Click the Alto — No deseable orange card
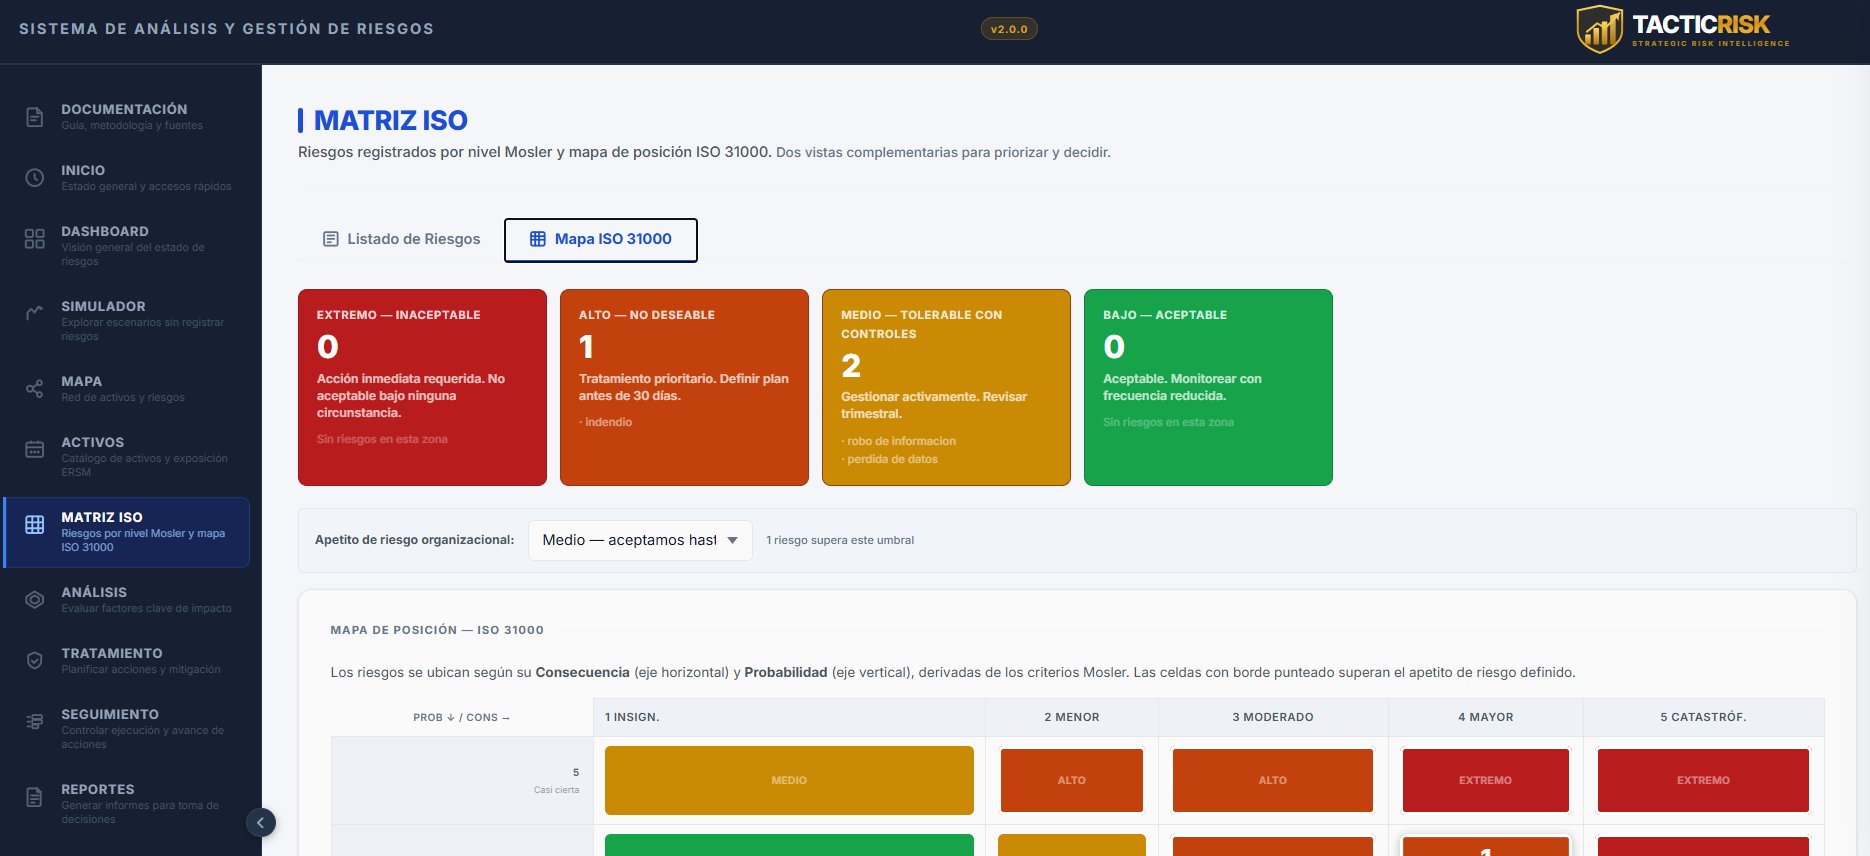The width and height of the screenshot is (1870, 856). click(684, 387)
